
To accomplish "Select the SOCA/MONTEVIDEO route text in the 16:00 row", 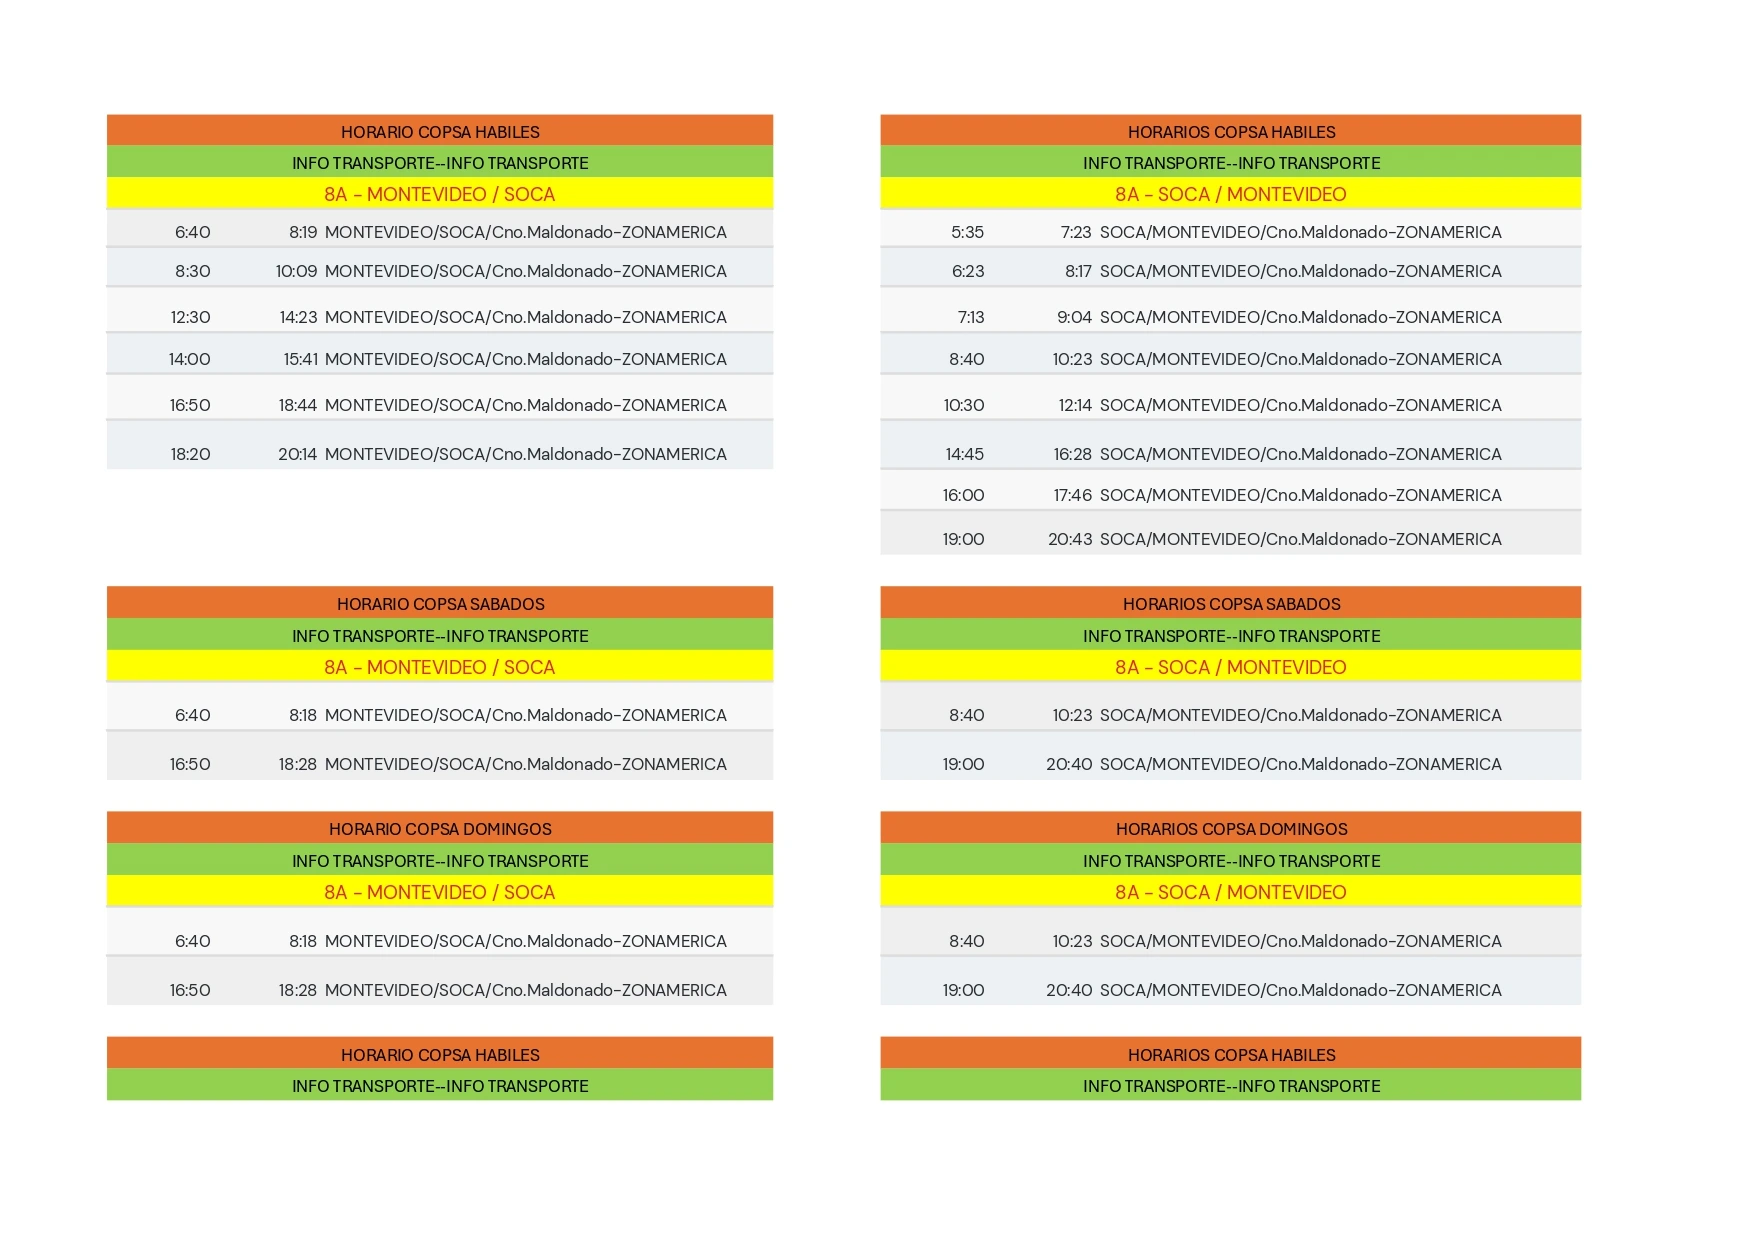I will pyautogui.click(x=1301, y=495).
